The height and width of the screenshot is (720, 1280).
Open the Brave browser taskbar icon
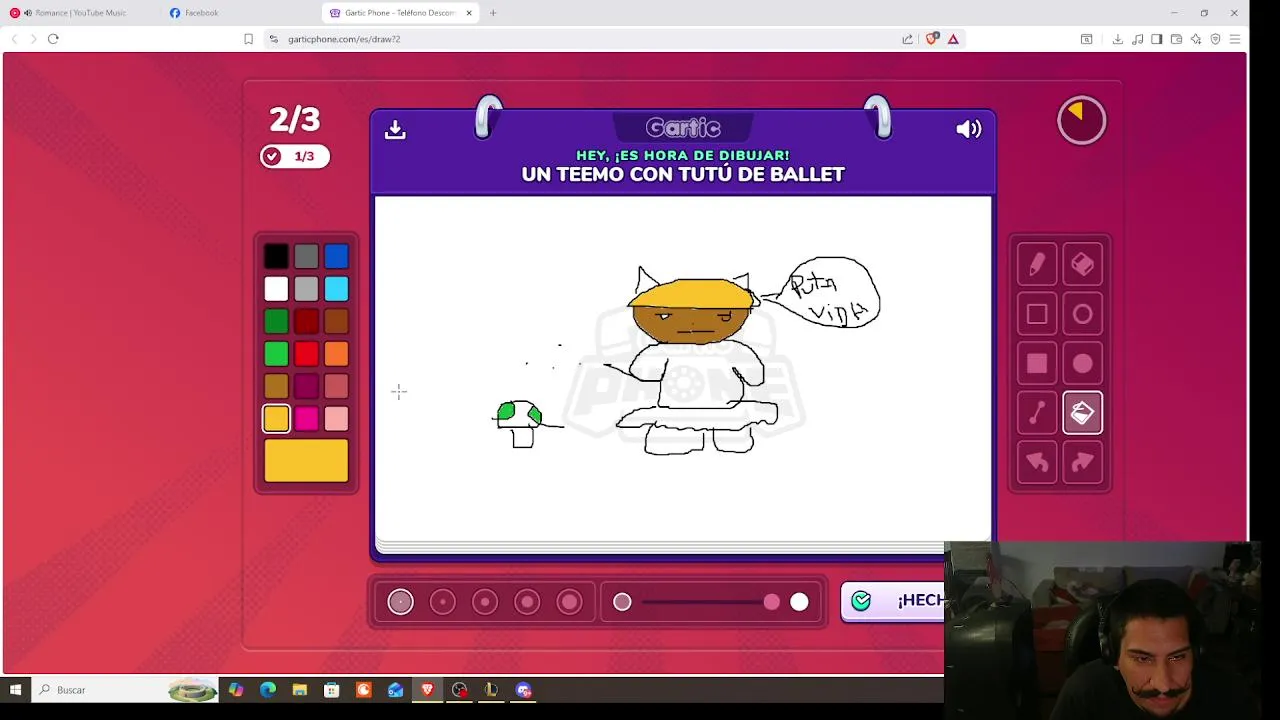[428, 690]
